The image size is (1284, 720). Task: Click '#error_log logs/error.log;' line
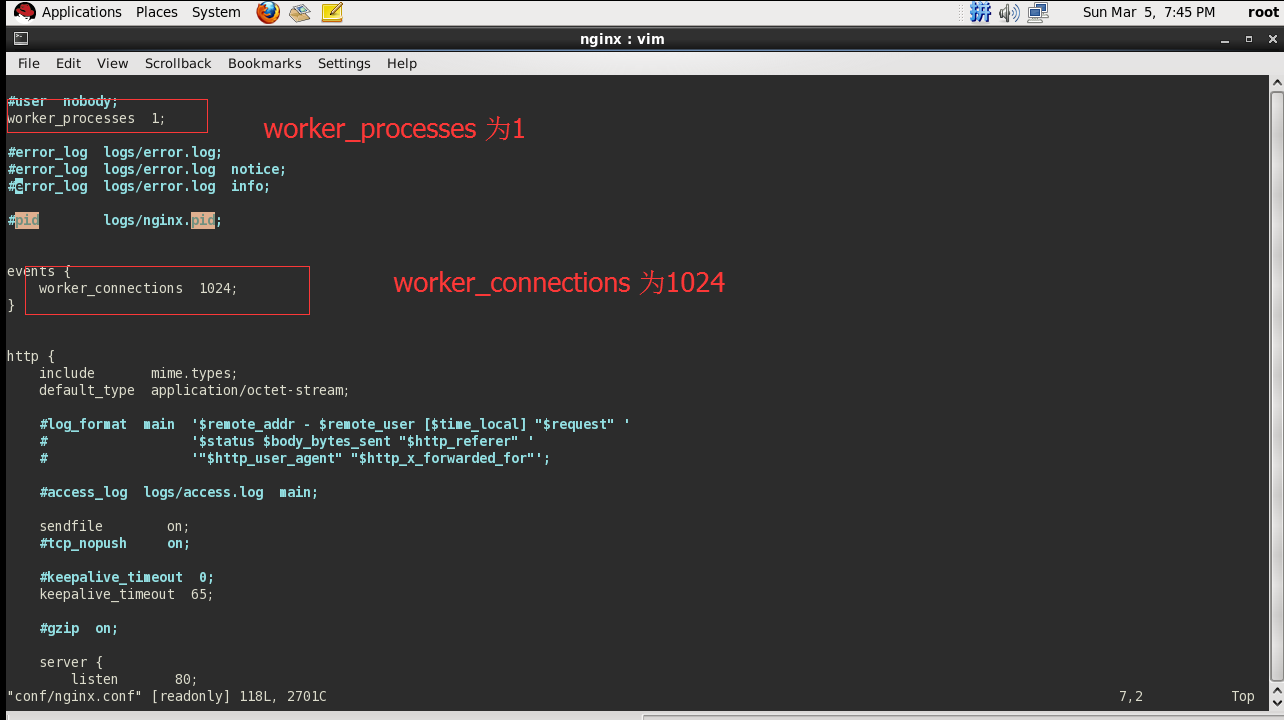click(115, 152)
